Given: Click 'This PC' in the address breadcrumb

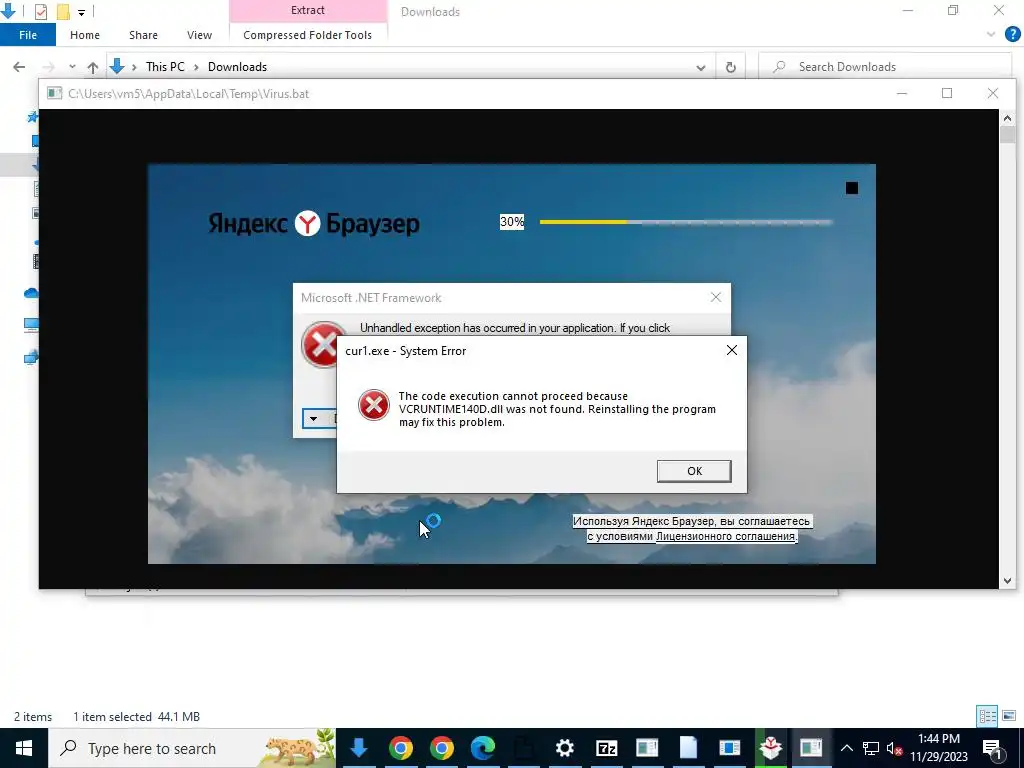Looking at the screenshot, I should [x=165, y=67].
